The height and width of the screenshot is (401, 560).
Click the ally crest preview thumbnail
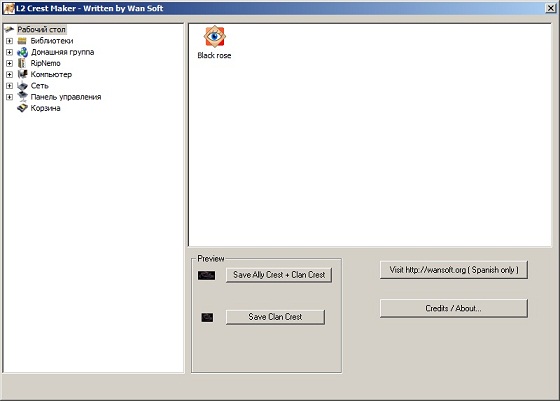pos(206,275)
